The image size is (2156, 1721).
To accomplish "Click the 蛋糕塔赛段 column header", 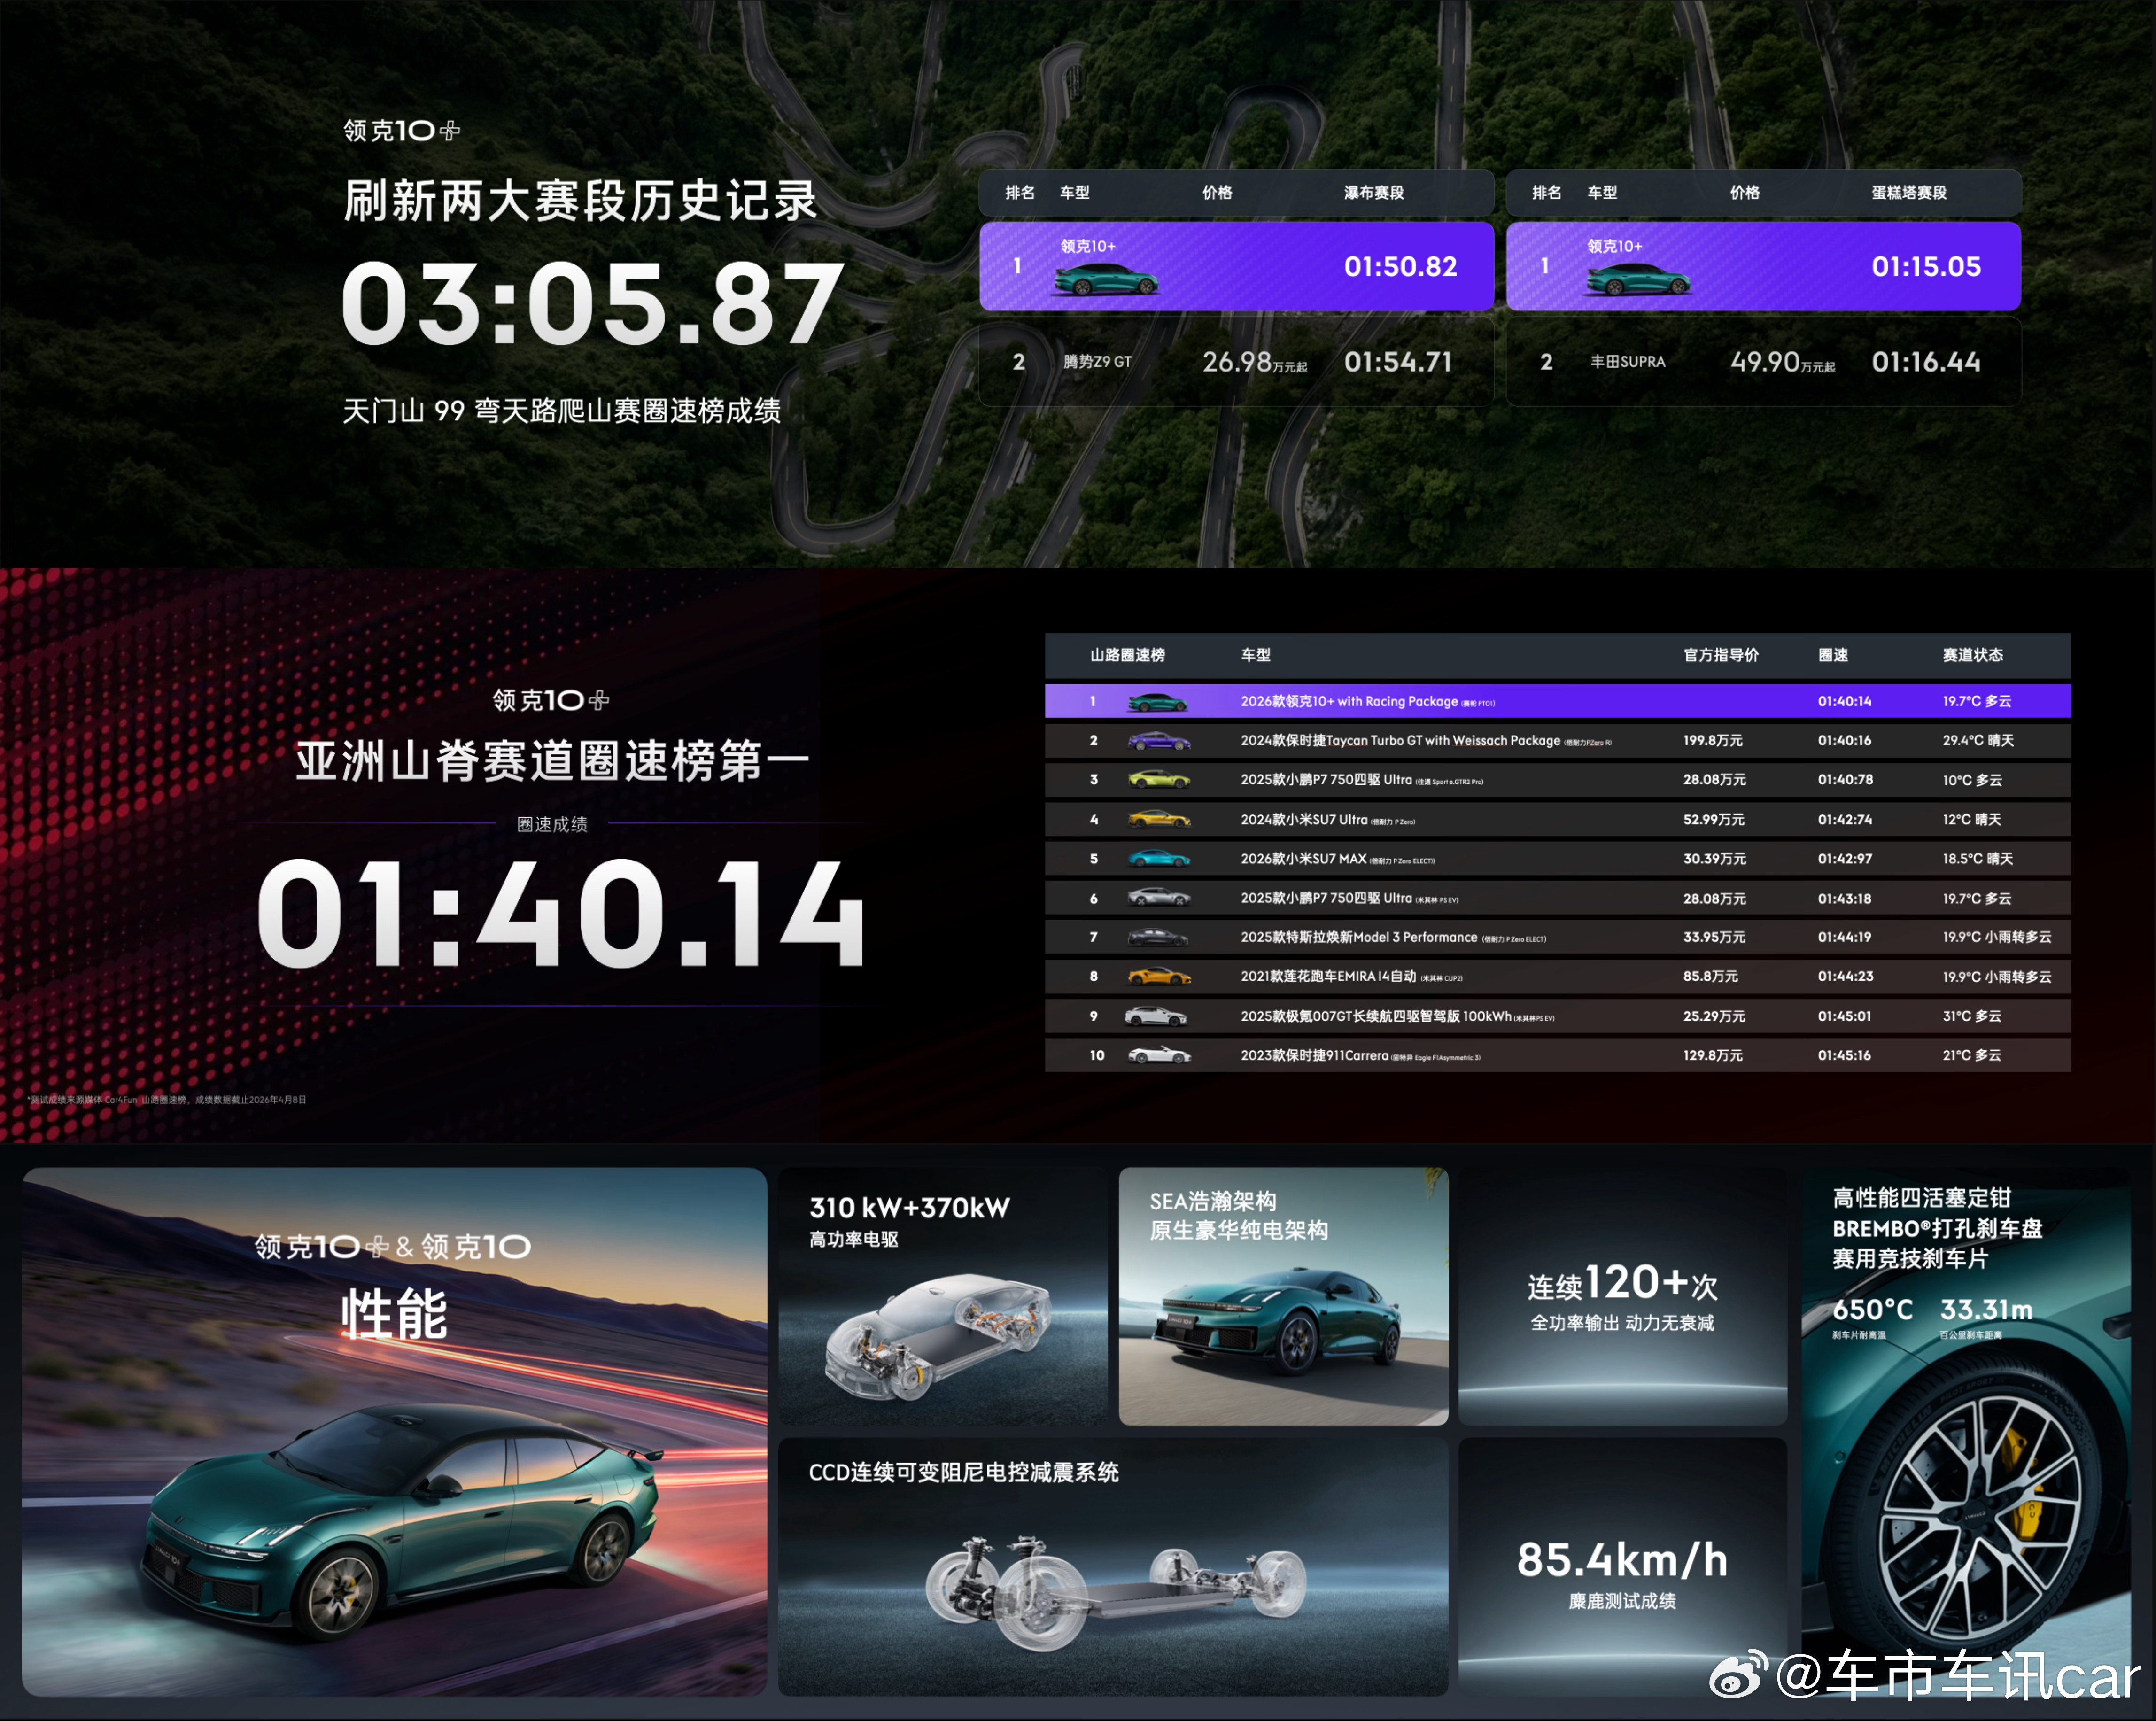I will coord(1909,193).
